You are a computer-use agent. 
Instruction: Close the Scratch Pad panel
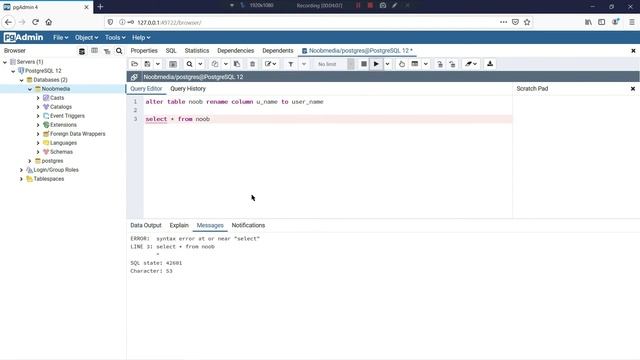pos(633,89)
